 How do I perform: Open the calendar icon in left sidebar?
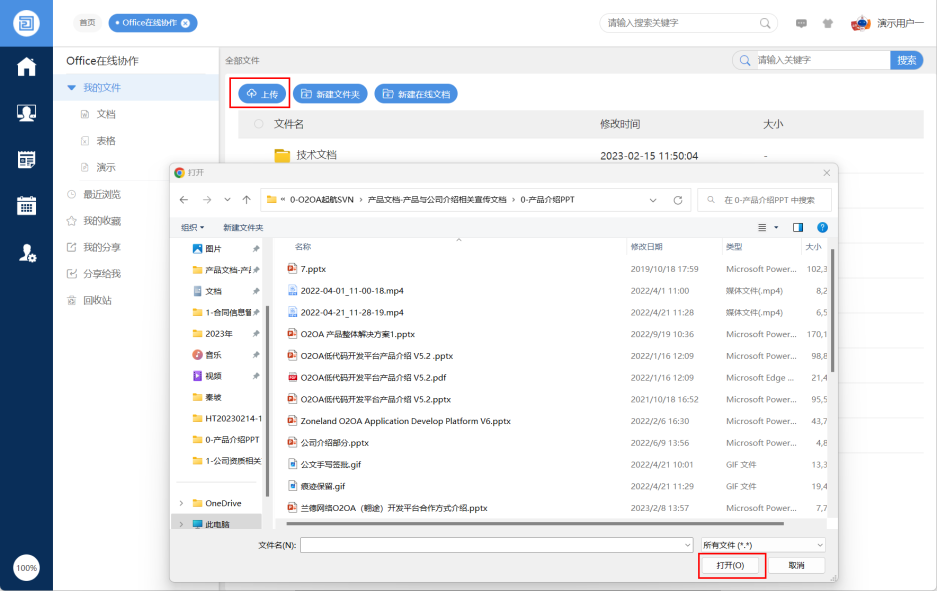pos(26,206)
